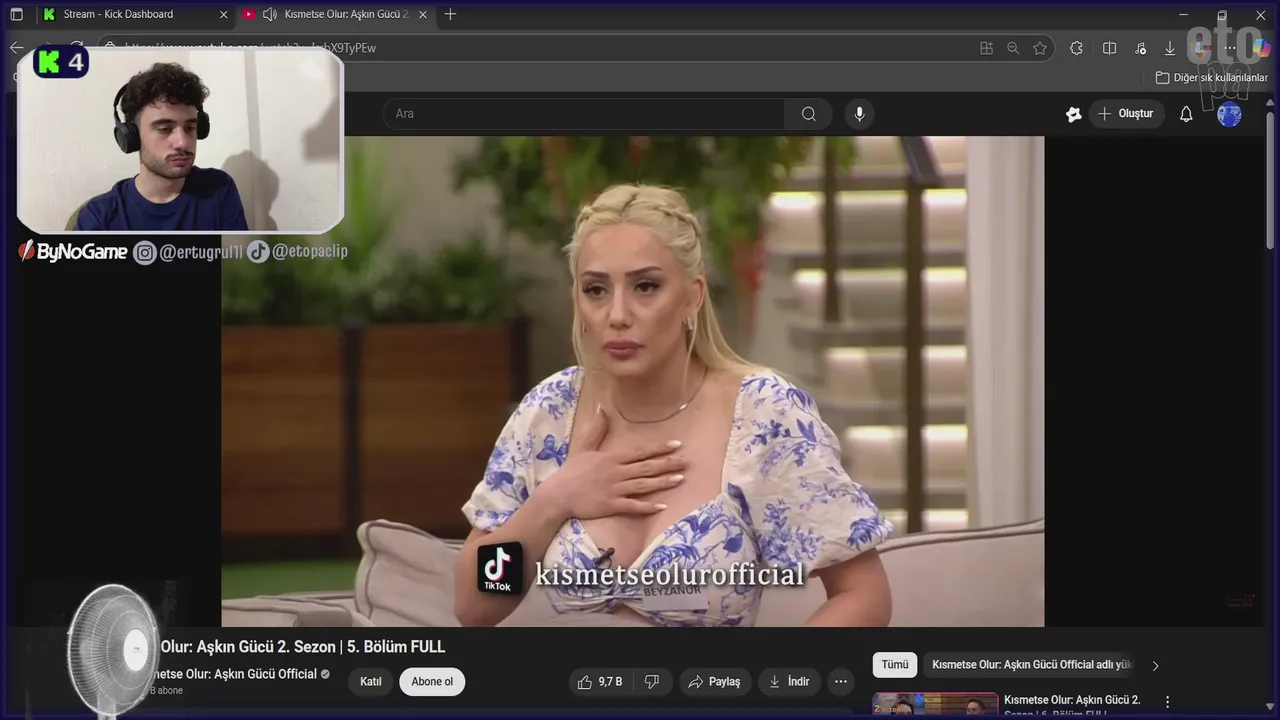
Task: Select the Tümü filter chip
Action: coord(895,665)
